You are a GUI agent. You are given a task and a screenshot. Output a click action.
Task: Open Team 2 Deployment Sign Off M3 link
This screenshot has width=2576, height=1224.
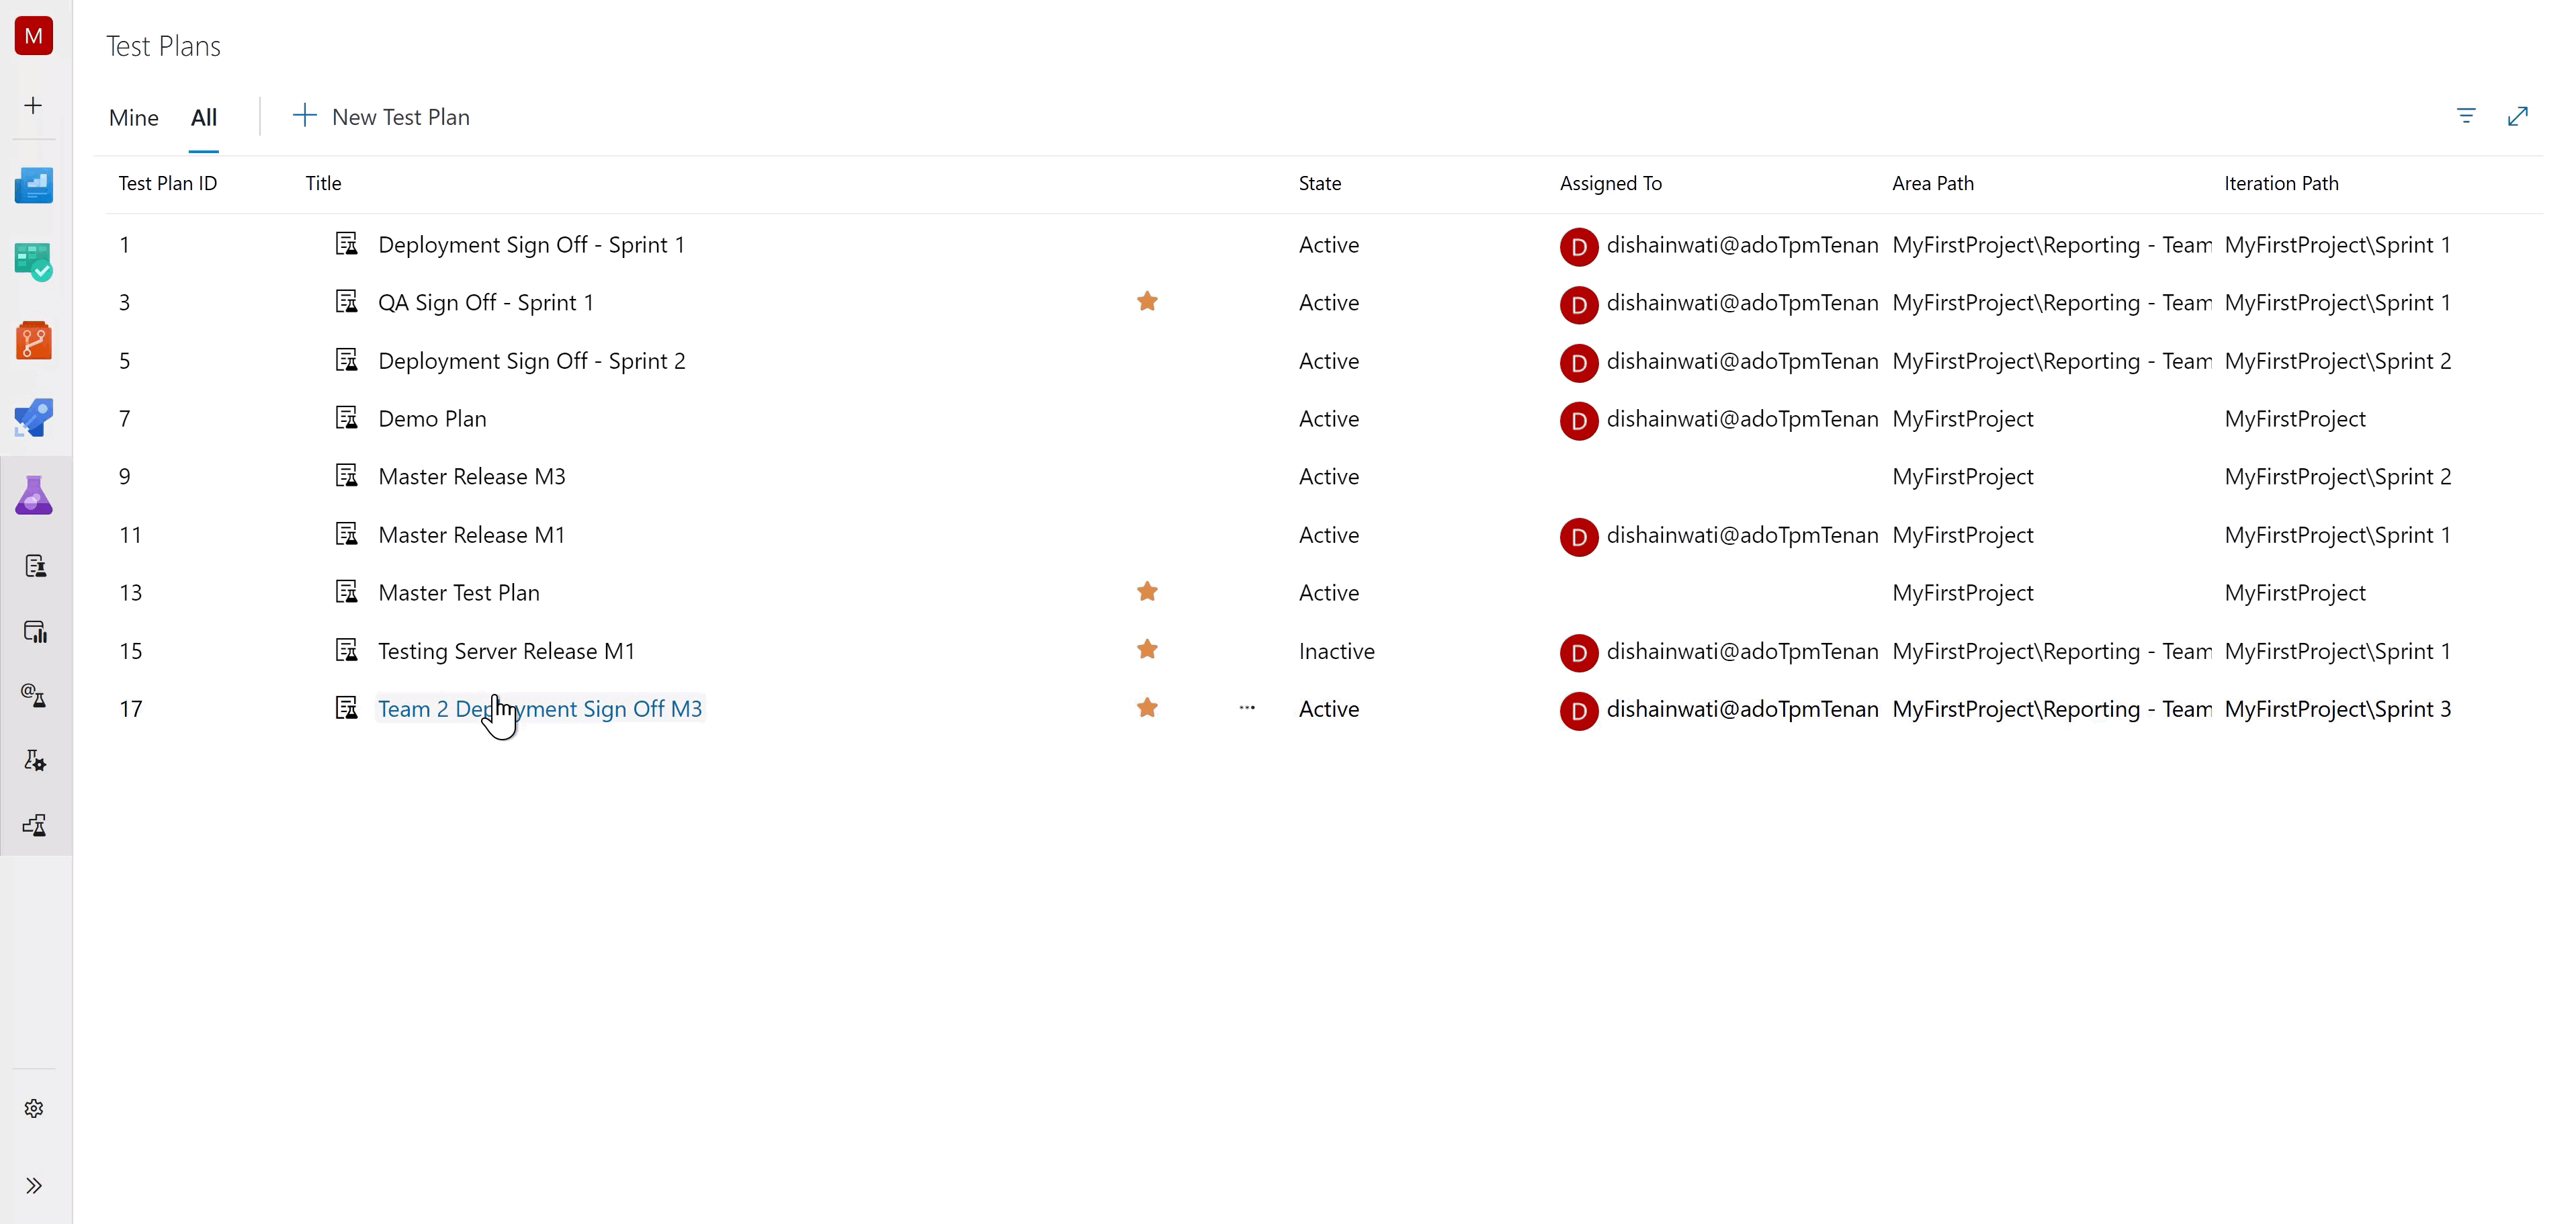[539, 708]
